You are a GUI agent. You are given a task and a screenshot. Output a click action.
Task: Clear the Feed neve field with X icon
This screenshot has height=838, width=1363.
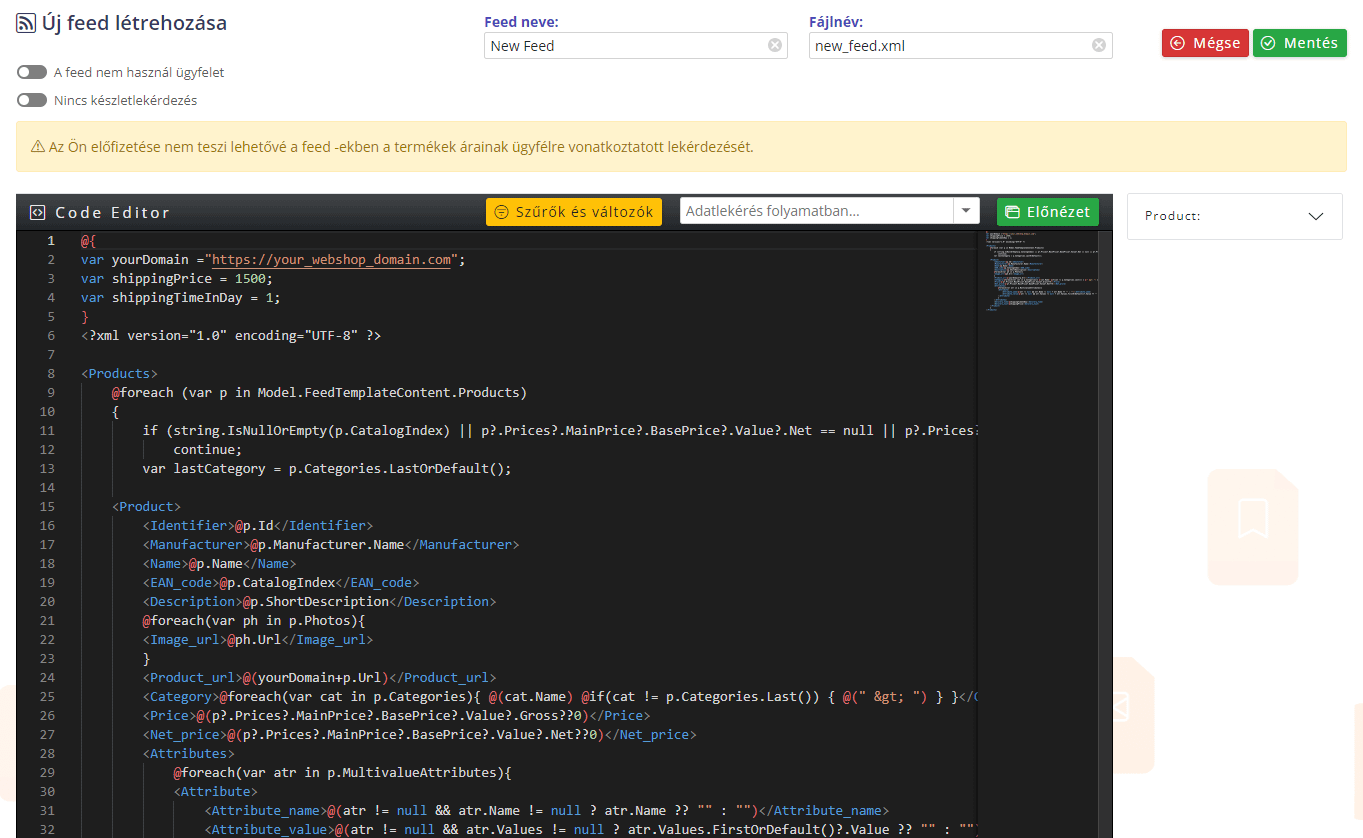[x=774, y=45]
